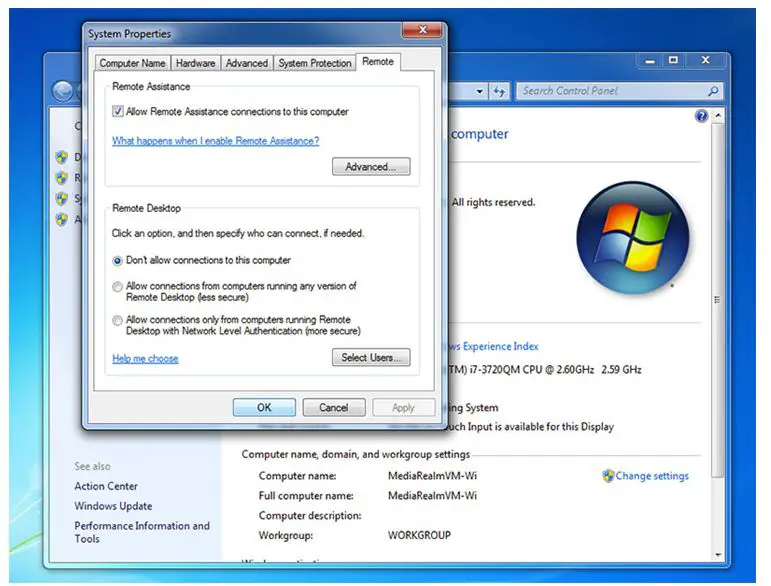Image resolution: width=771 pixels, height=586 pixels.
Task: Minimize the Control Panel window
Action: click(x=650, y=60)
